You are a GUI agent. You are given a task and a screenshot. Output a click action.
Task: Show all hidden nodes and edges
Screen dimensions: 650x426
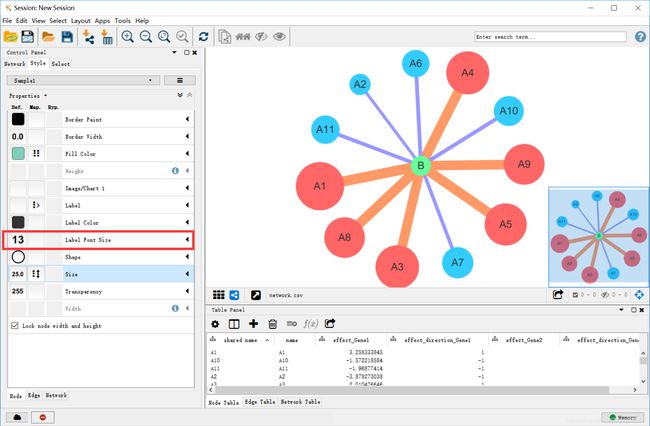click(x=279, y=37)
